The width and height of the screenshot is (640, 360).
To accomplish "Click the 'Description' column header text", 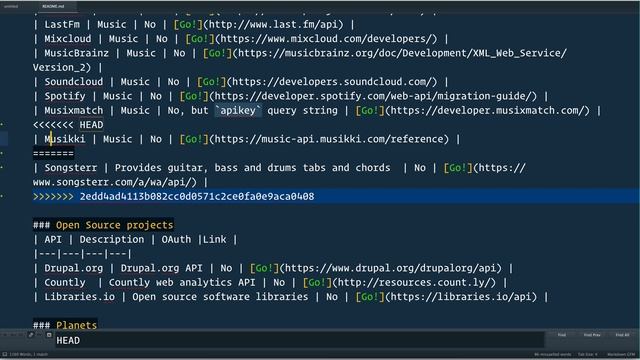I will [111, 239].
